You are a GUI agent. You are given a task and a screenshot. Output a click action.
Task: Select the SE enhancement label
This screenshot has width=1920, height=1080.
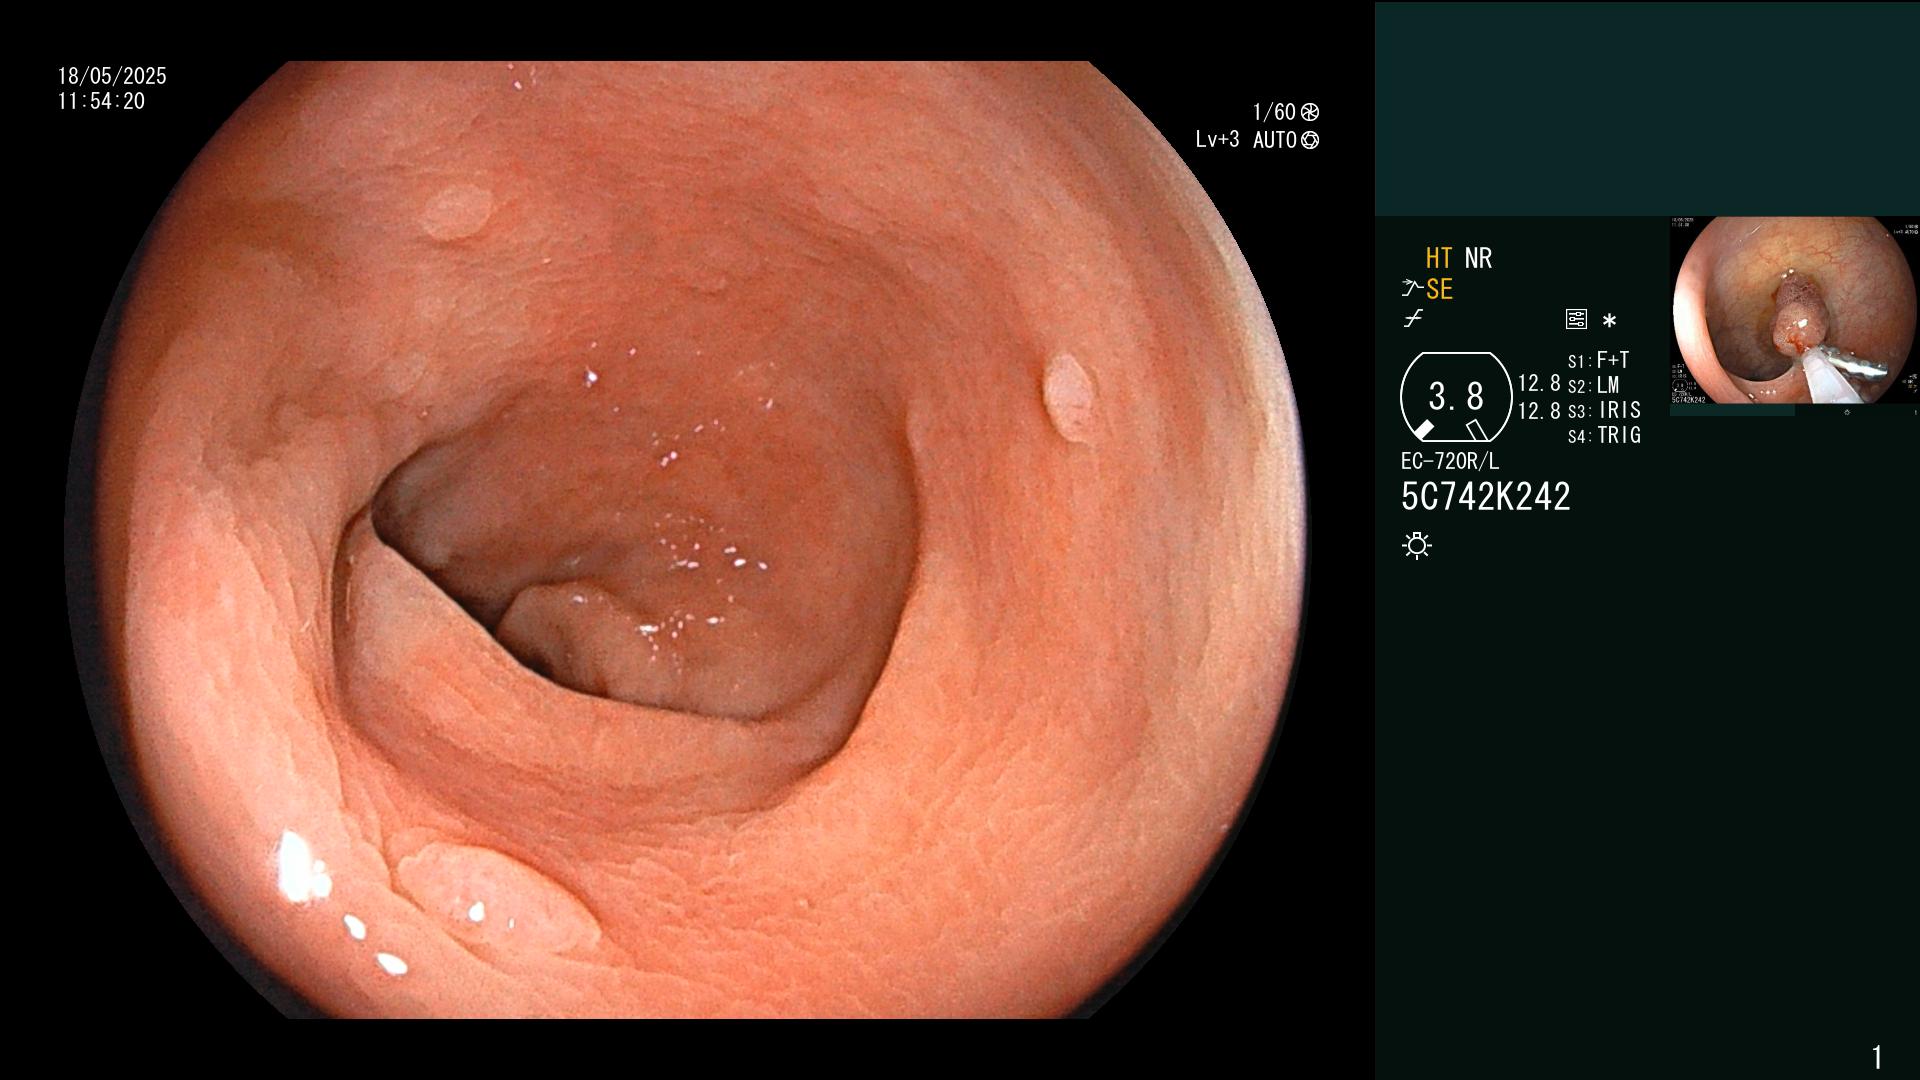point(1439,289)
